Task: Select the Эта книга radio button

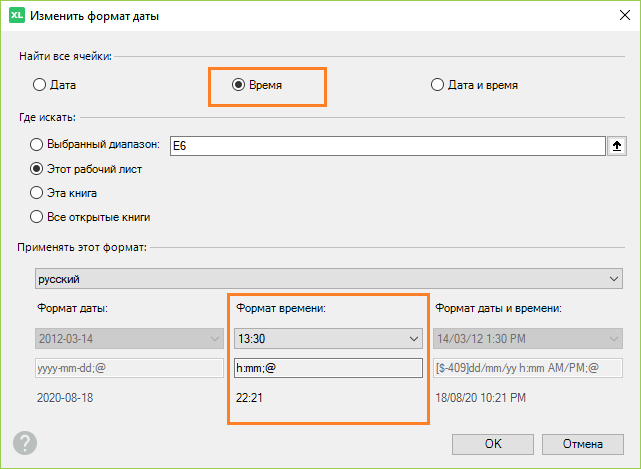Action: 38,193
